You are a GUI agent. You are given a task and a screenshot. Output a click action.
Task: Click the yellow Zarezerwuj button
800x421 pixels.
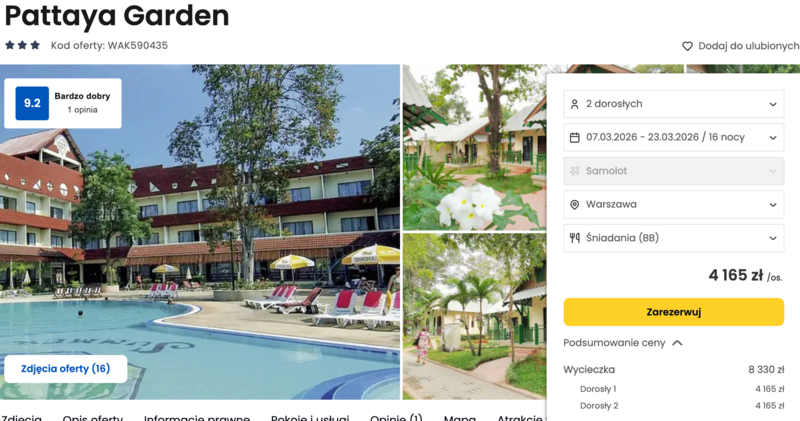pyautogui.click(x=673, y=312)
